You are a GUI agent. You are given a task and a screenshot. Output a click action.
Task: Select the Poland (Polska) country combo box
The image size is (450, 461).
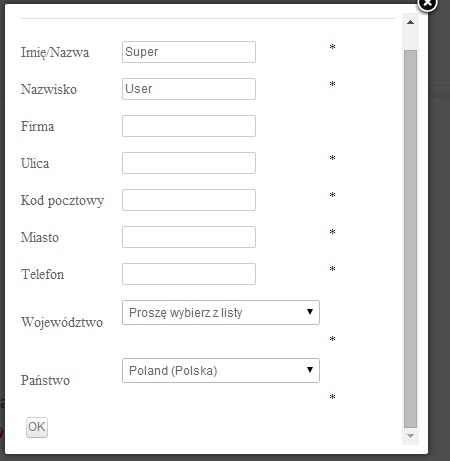click(x=221, y=370)
